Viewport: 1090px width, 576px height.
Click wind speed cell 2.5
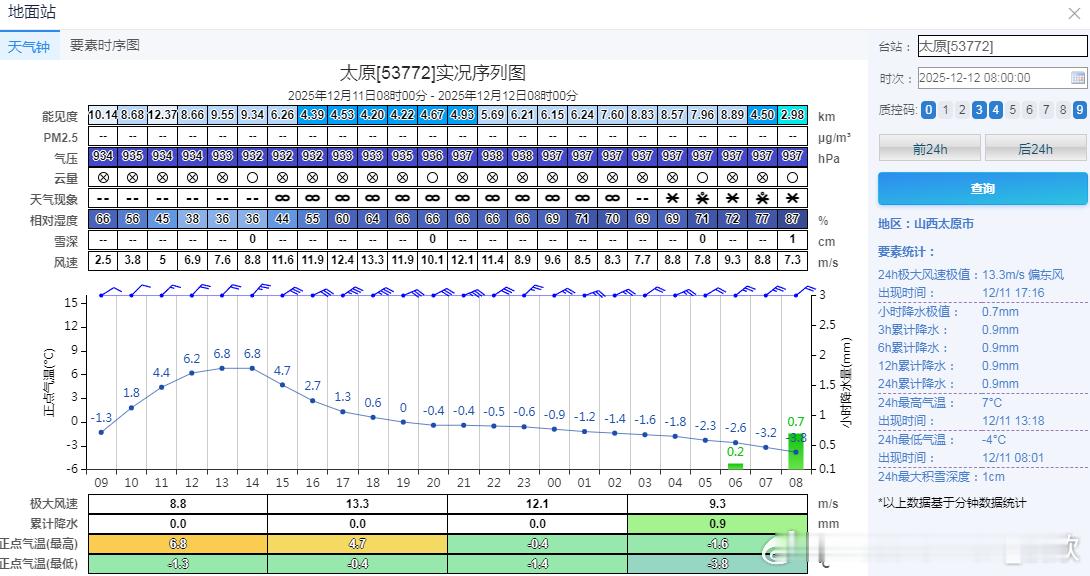[103, 260]
